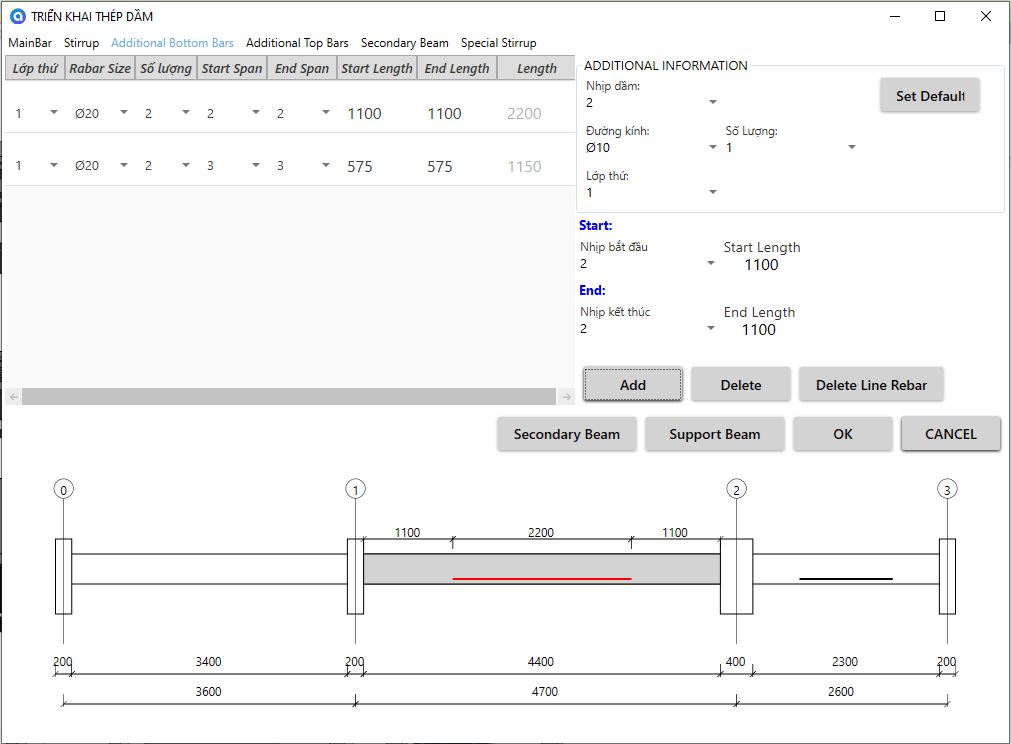Open the Lớp thứ dropdown in the 2200 length row
This screenshot has width=1011, height=744.
(54, 113)
